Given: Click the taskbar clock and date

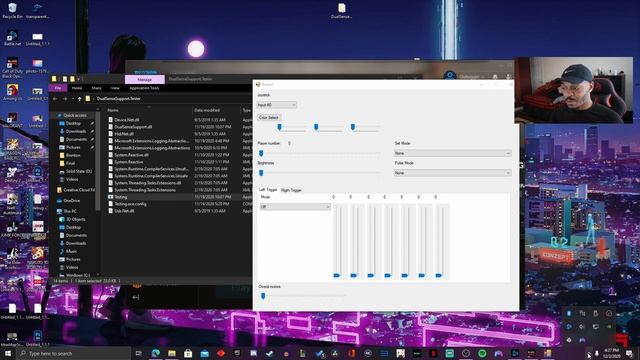Looking at the screenshot, I should point(612,353).
